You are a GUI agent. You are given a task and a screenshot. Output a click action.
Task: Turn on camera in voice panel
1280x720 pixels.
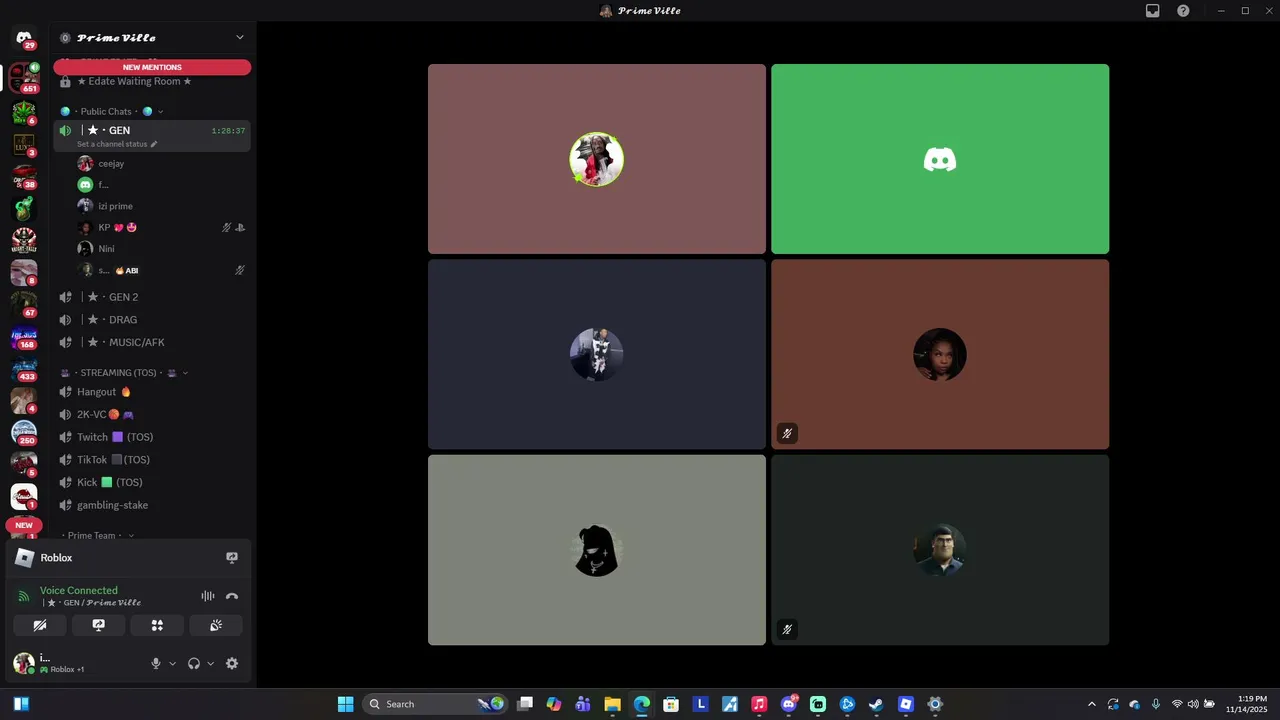click(x=40, y=625)
